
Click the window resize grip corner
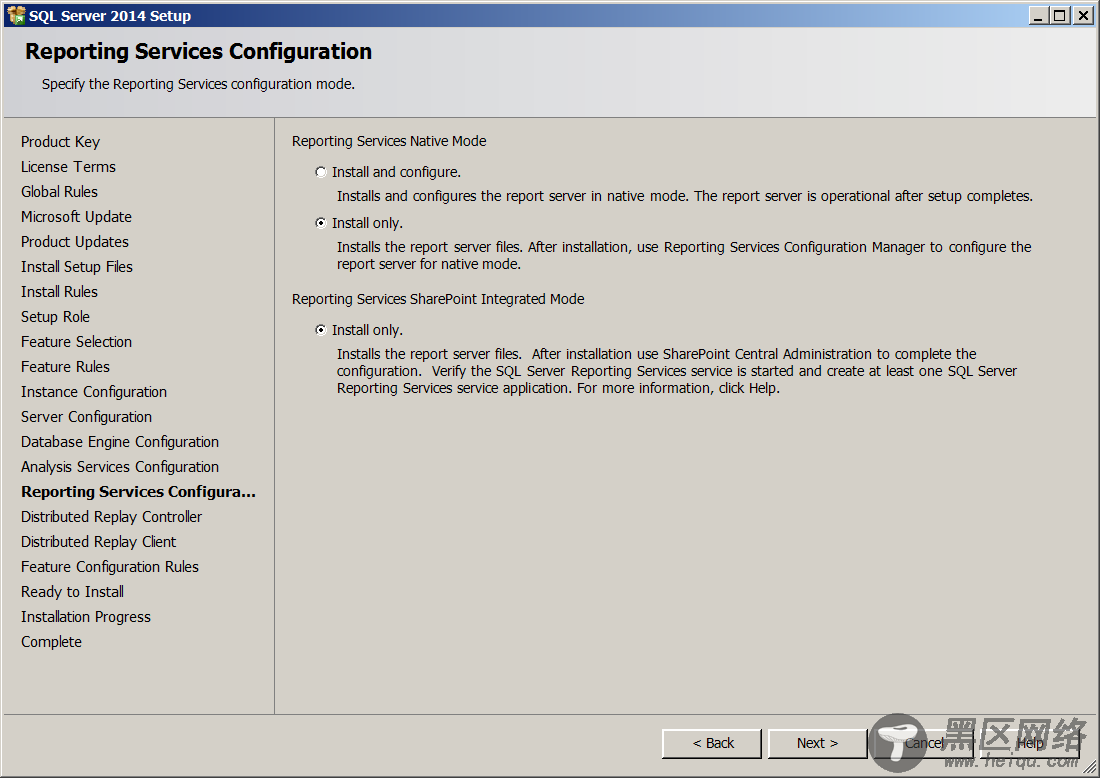(x=1089, y=768)
